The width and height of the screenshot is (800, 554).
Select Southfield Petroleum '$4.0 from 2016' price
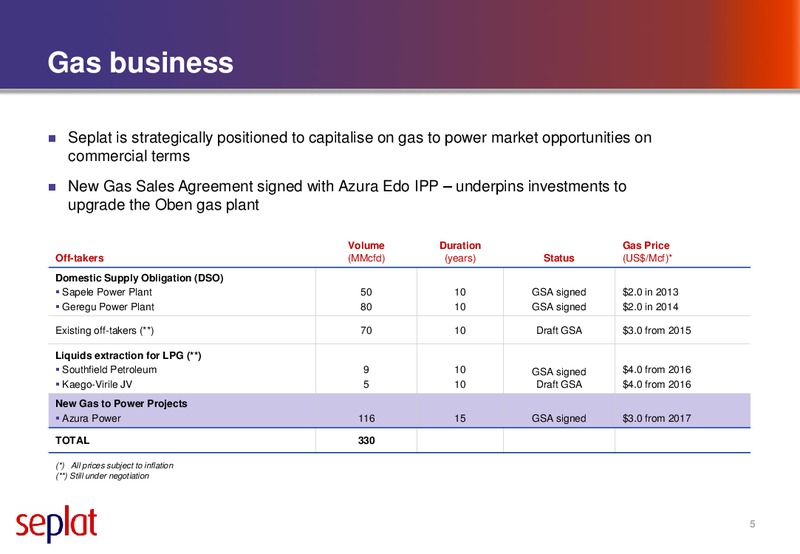[657, 370]
